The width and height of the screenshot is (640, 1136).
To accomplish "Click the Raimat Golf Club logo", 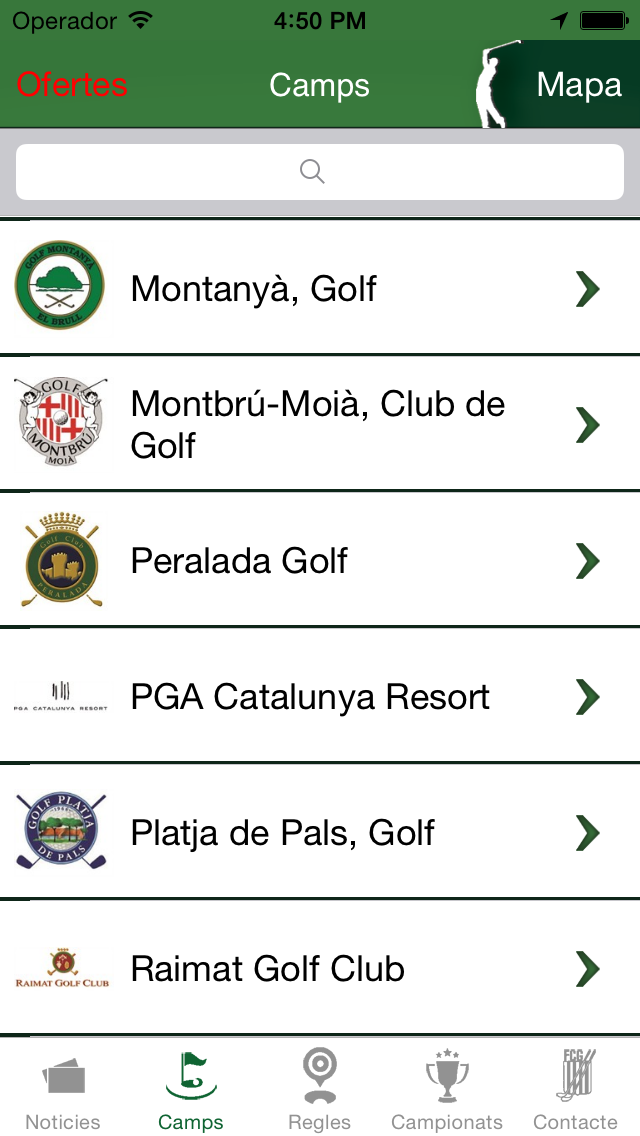I will tap(60, 968).
